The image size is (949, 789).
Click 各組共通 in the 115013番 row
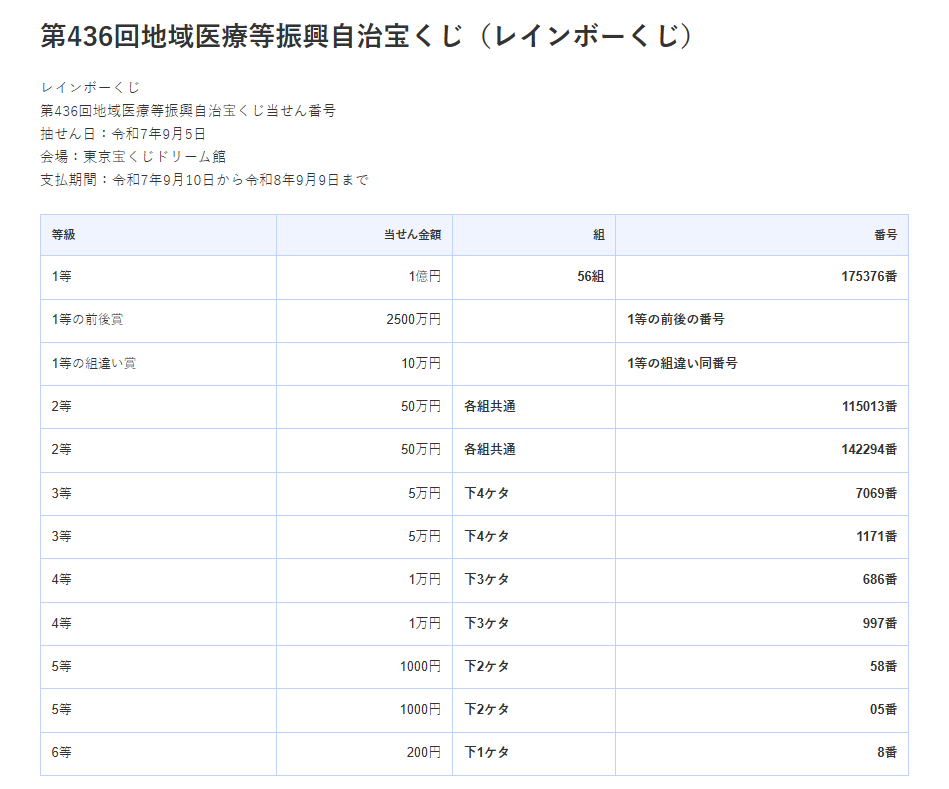[490, 407]
